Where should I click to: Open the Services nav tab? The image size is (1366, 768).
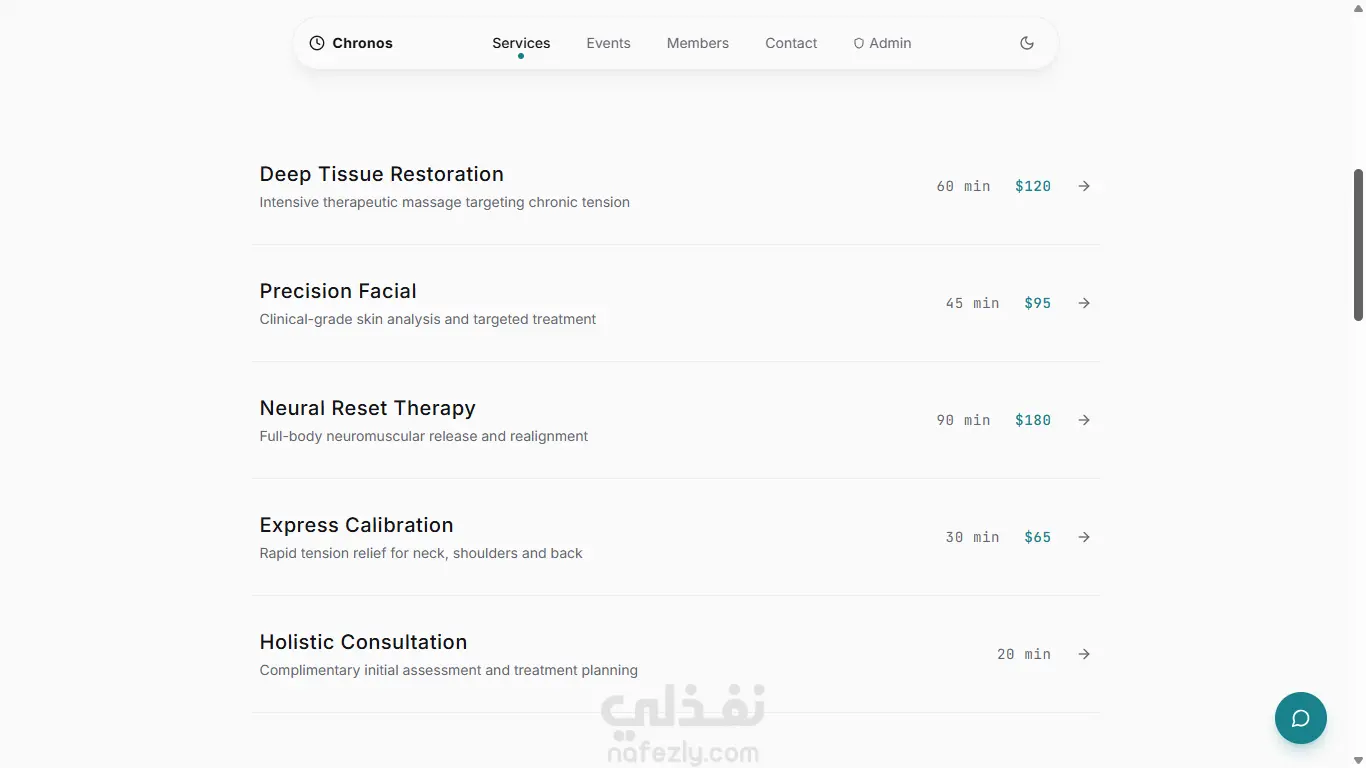point(521,43)
